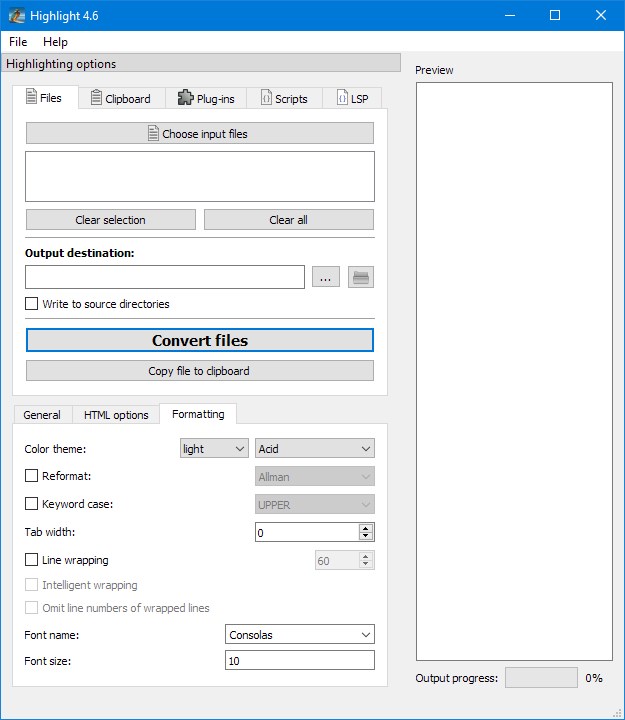Viewport: 625px width, 720px height.
Task: Open the Acid theme dropdown
Action: 315,449
